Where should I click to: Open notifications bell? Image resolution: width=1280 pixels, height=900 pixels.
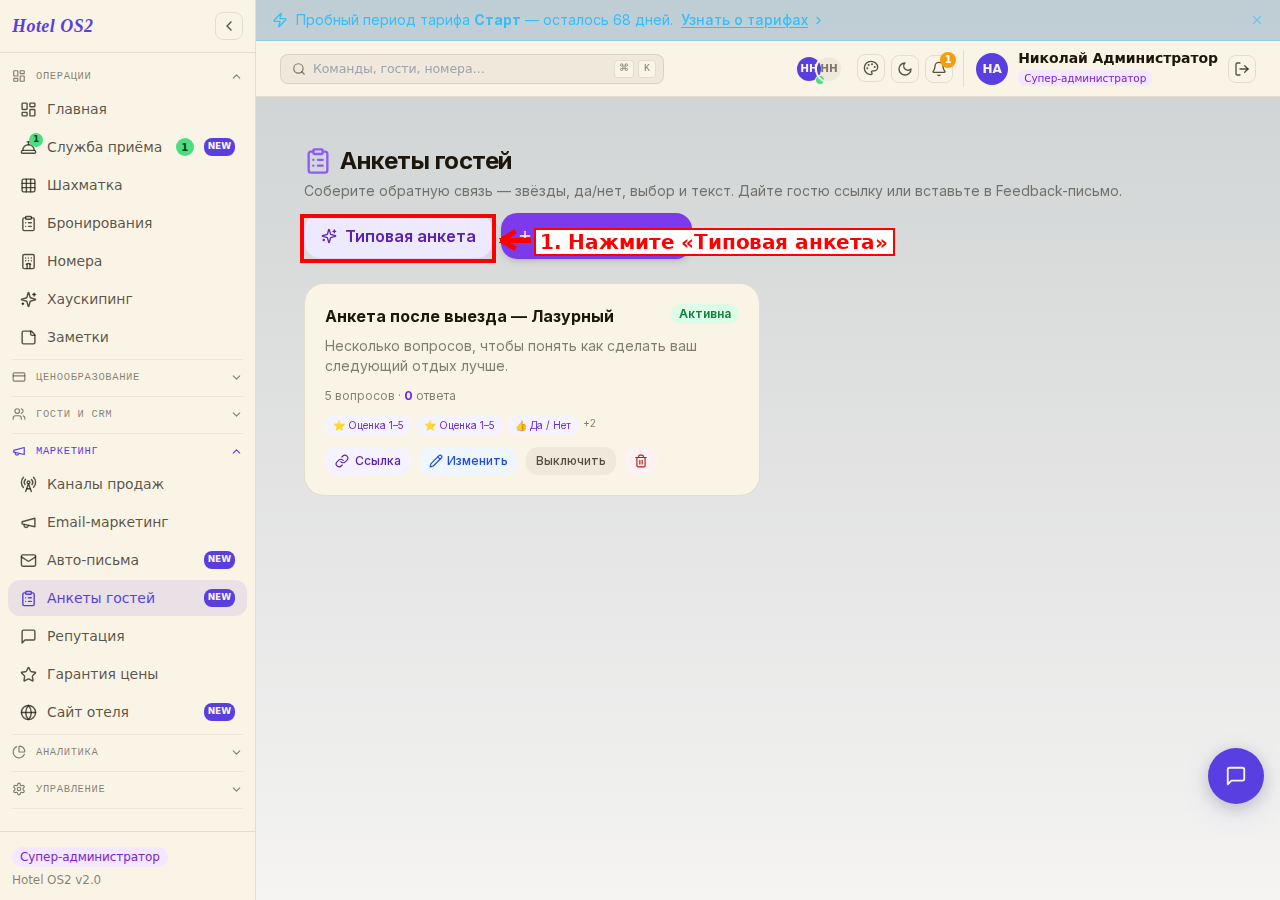coord(939,68)
